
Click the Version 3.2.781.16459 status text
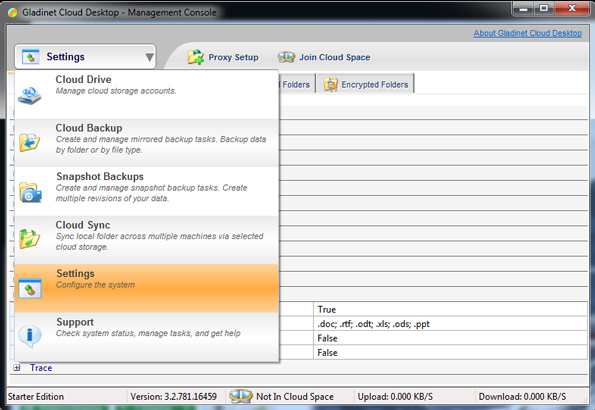click(173, 396)
